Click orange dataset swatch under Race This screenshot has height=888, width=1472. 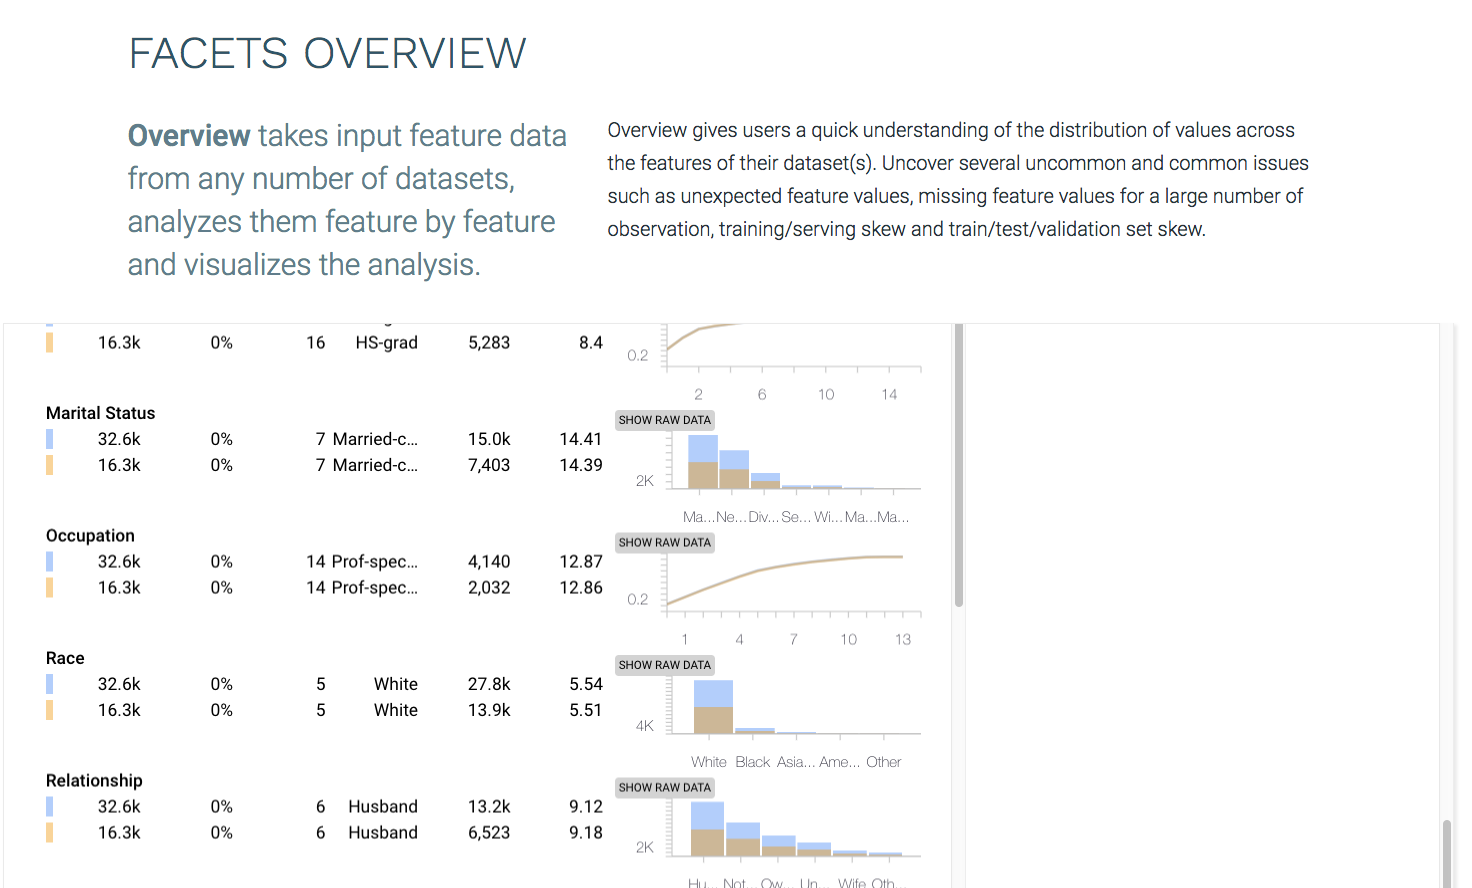click(49, 710)
